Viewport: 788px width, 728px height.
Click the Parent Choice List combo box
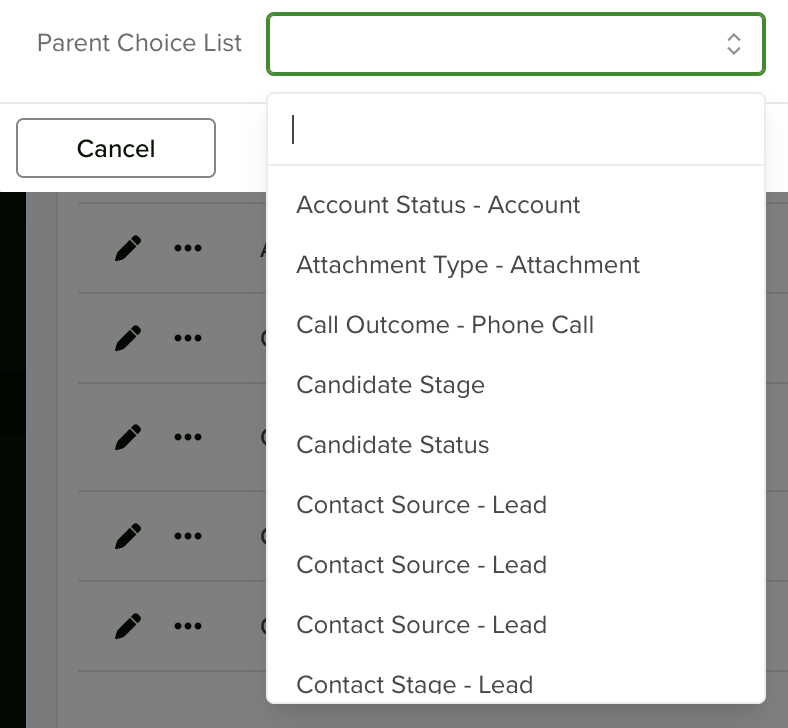tap(516, 44)
